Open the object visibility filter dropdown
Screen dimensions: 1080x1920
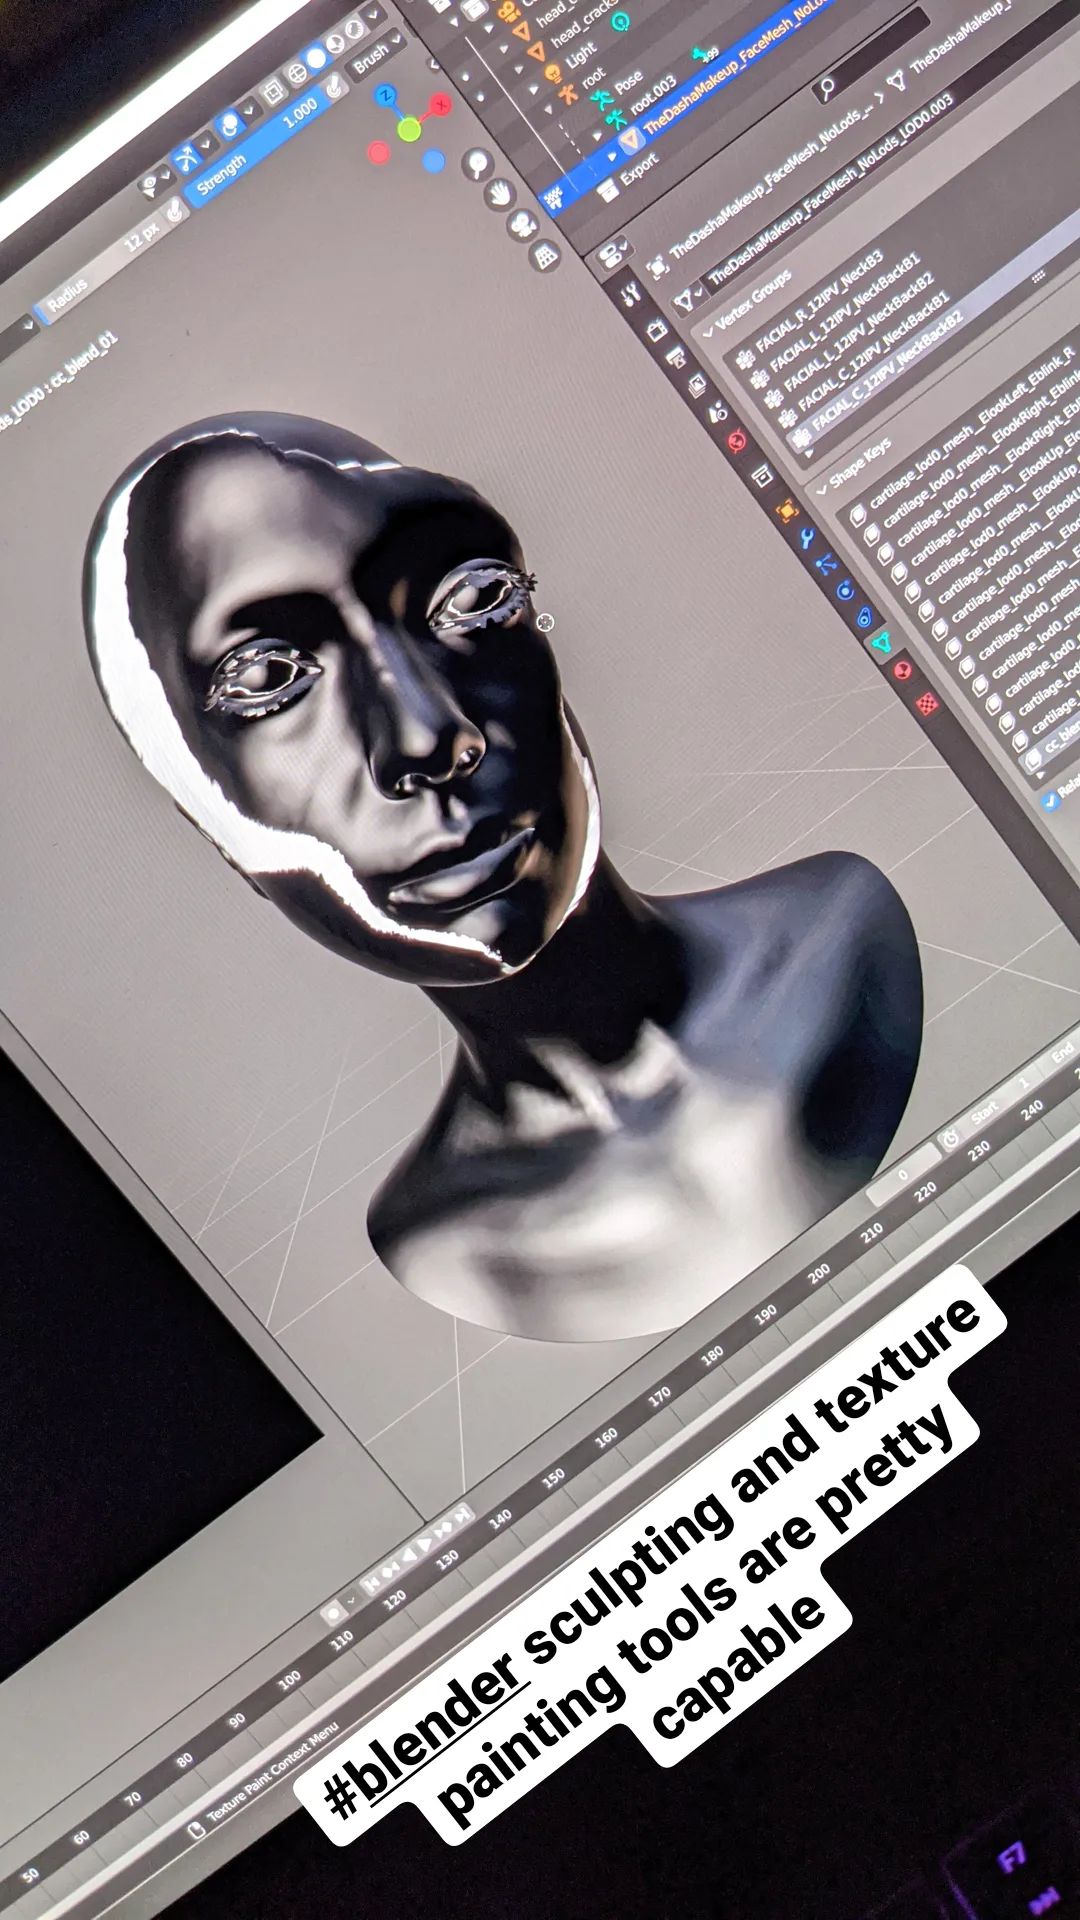[155, 181]
